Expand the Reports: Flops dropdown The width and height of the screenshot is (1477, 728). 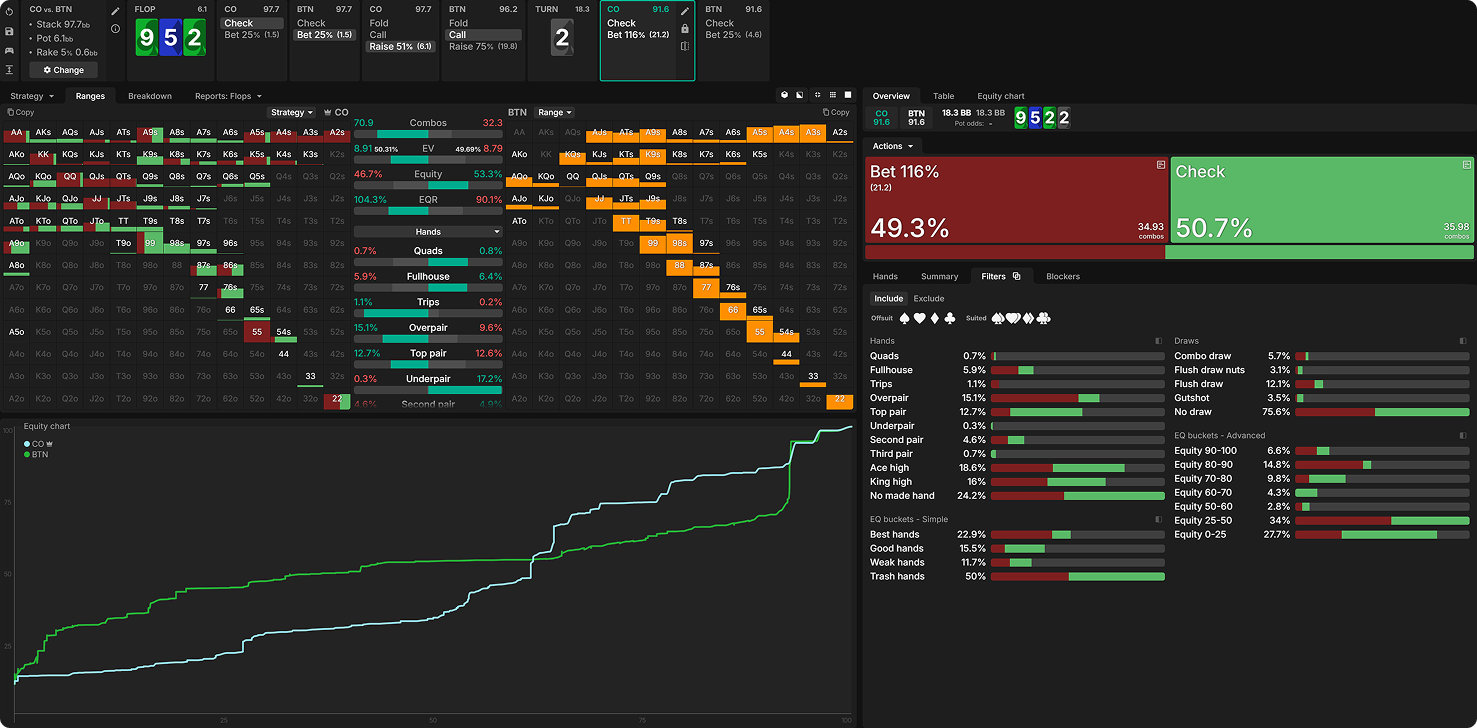[x=228, y=96]
